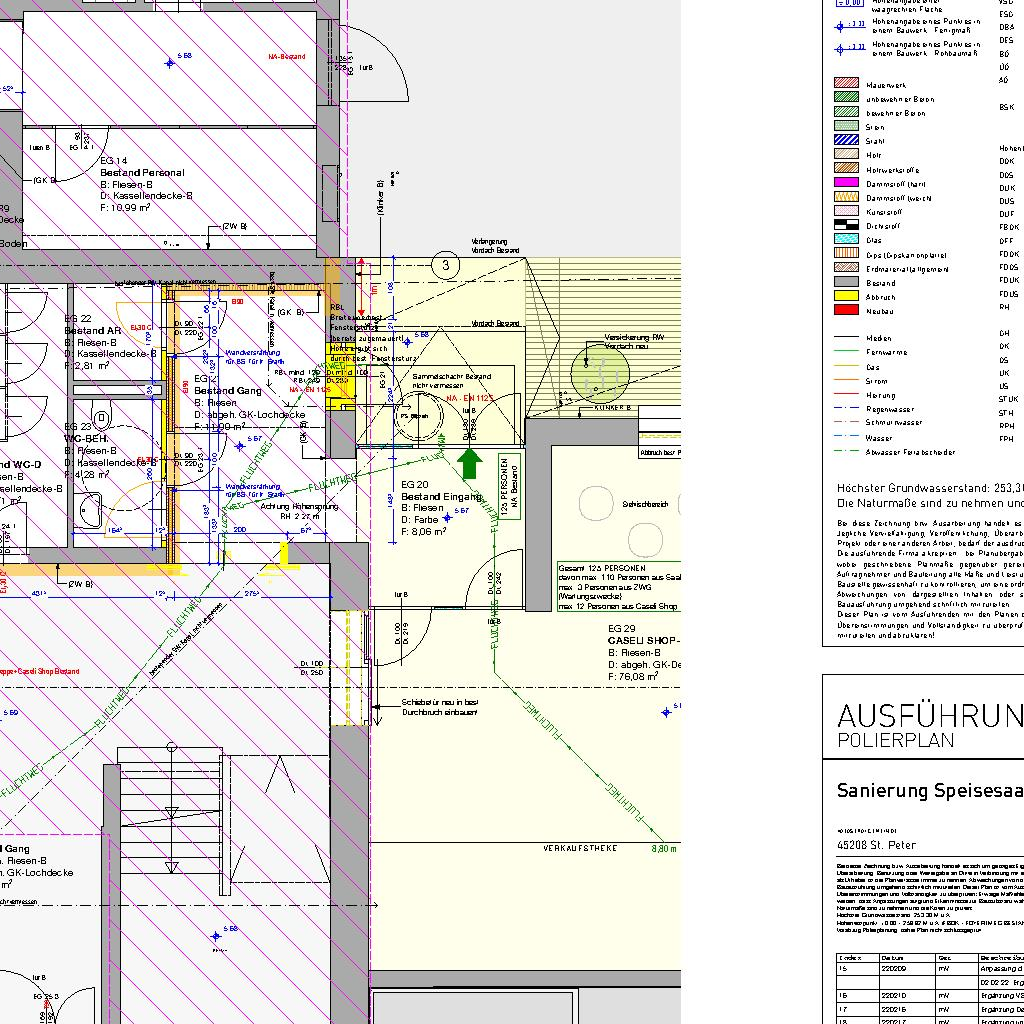Select the toilet symbol in WC-BEH room

102,419
